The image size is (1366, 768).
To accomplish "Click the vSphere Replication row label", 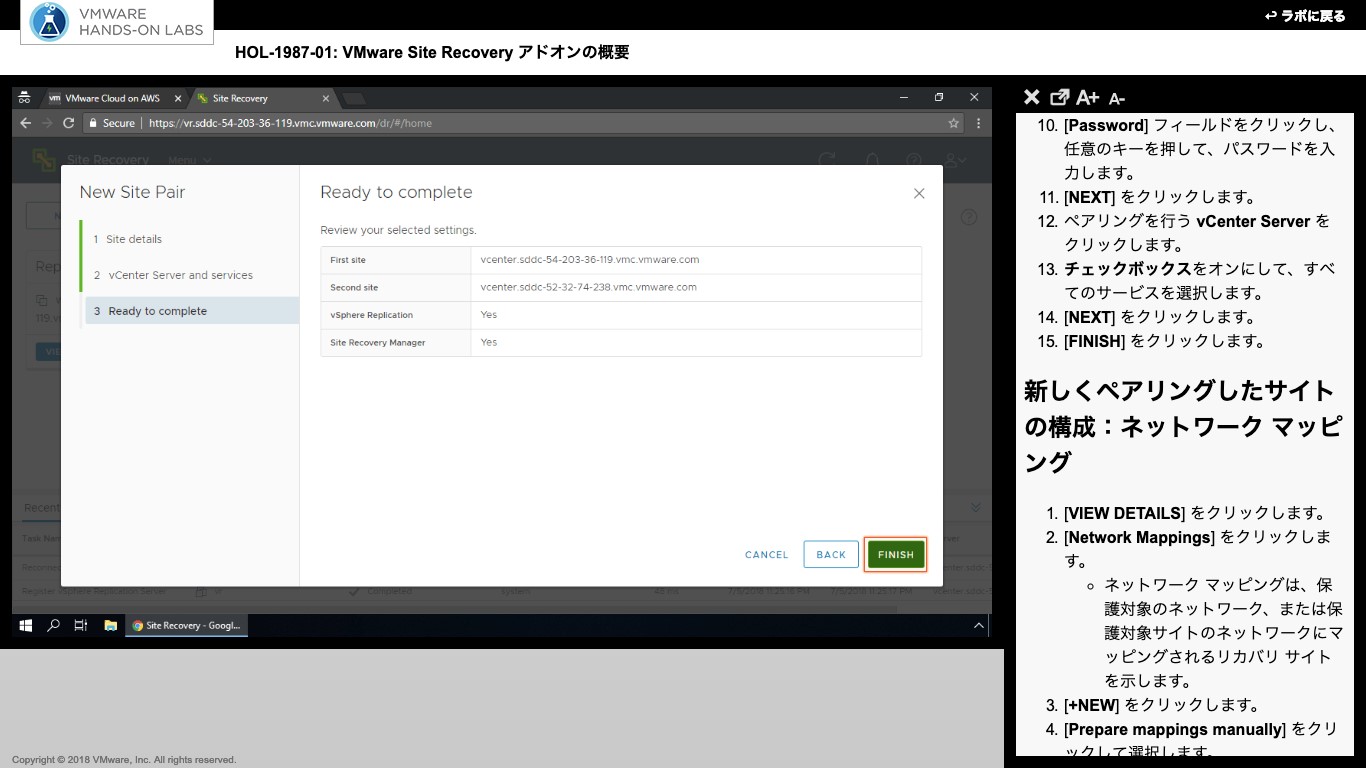I will pyautogui.click(x=371, y=315).
